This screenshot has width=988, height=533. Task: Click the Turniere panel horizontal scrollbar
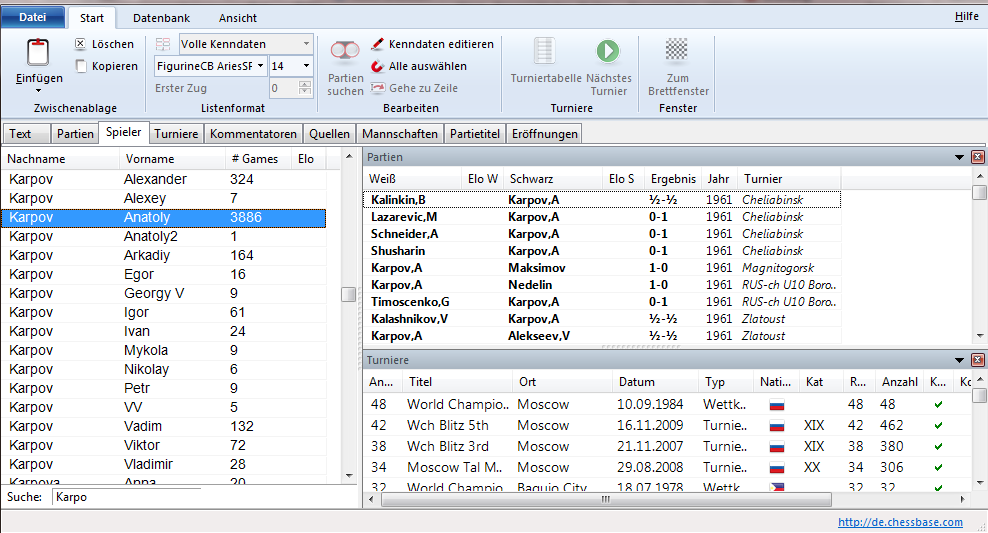(606, 500)
